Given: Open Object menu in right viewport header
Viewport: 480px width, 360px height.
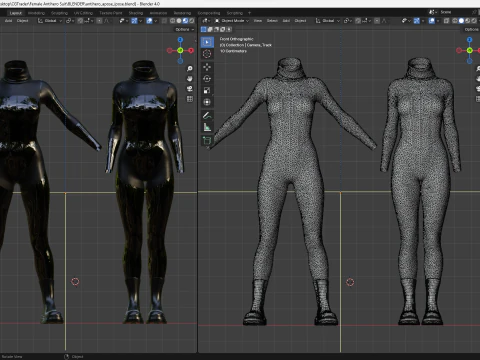Looking at the screenshot, I should [x=300, y=21].
